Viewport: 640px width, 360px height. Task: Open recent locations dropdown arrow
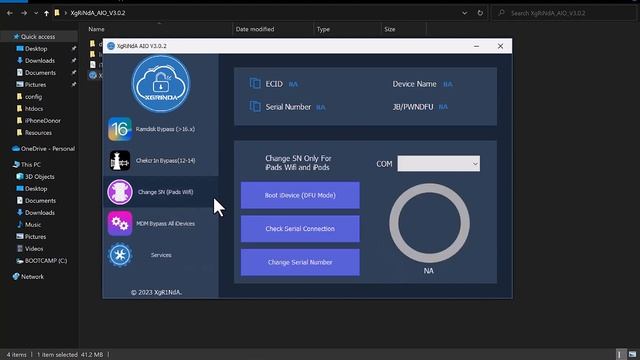(x=36, y=13)
